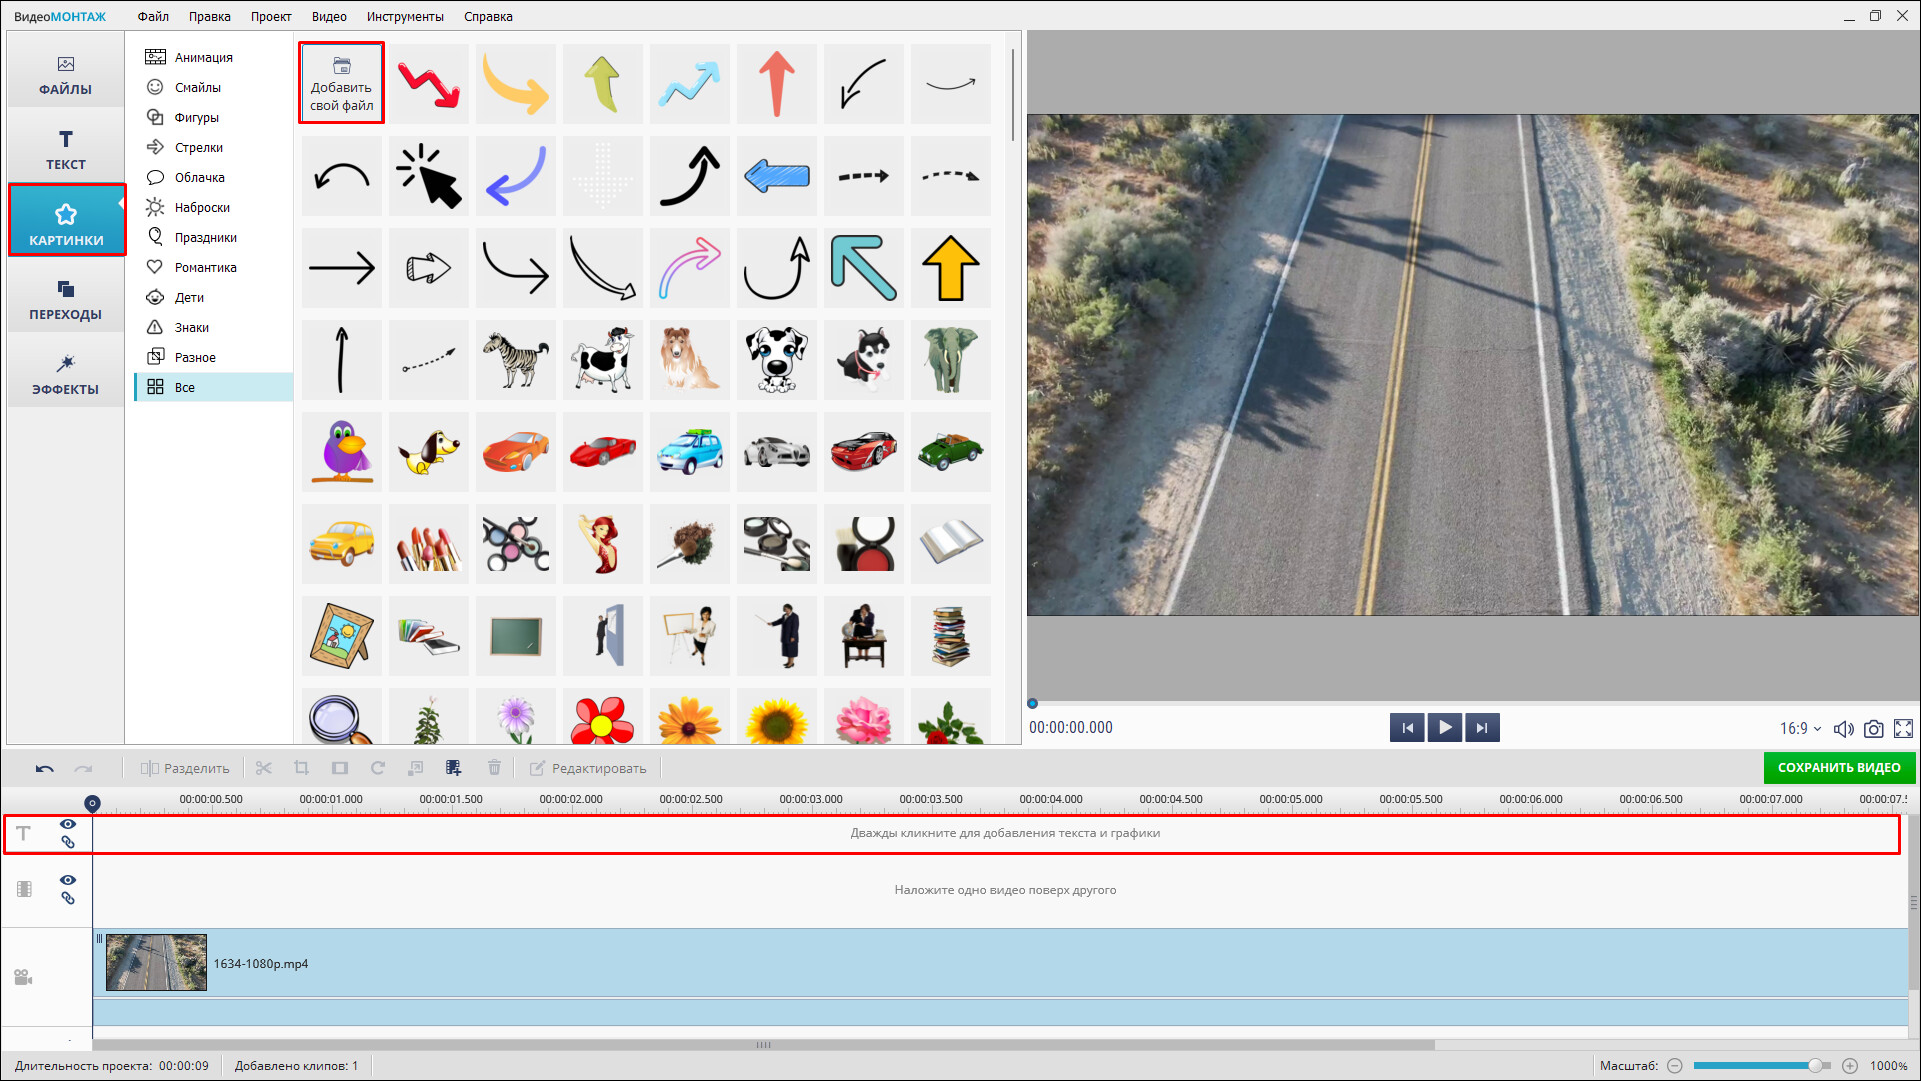Redo the last action
This screenshot has width=1921, height=1081.
(83, 768)
